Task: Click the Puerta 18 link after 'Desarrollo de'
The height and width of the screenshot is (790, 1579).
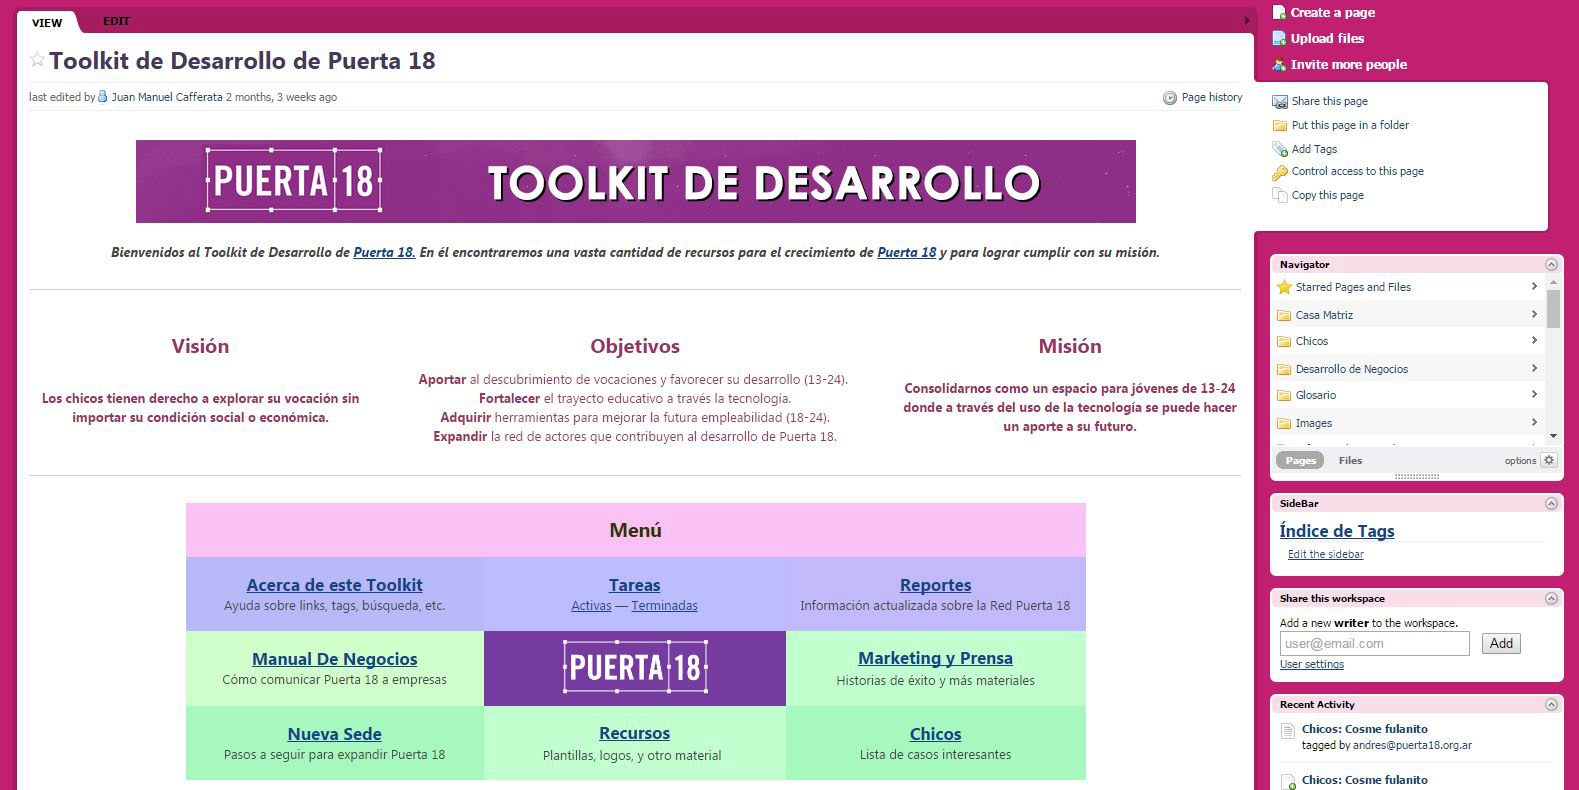Action: [384, 253]
